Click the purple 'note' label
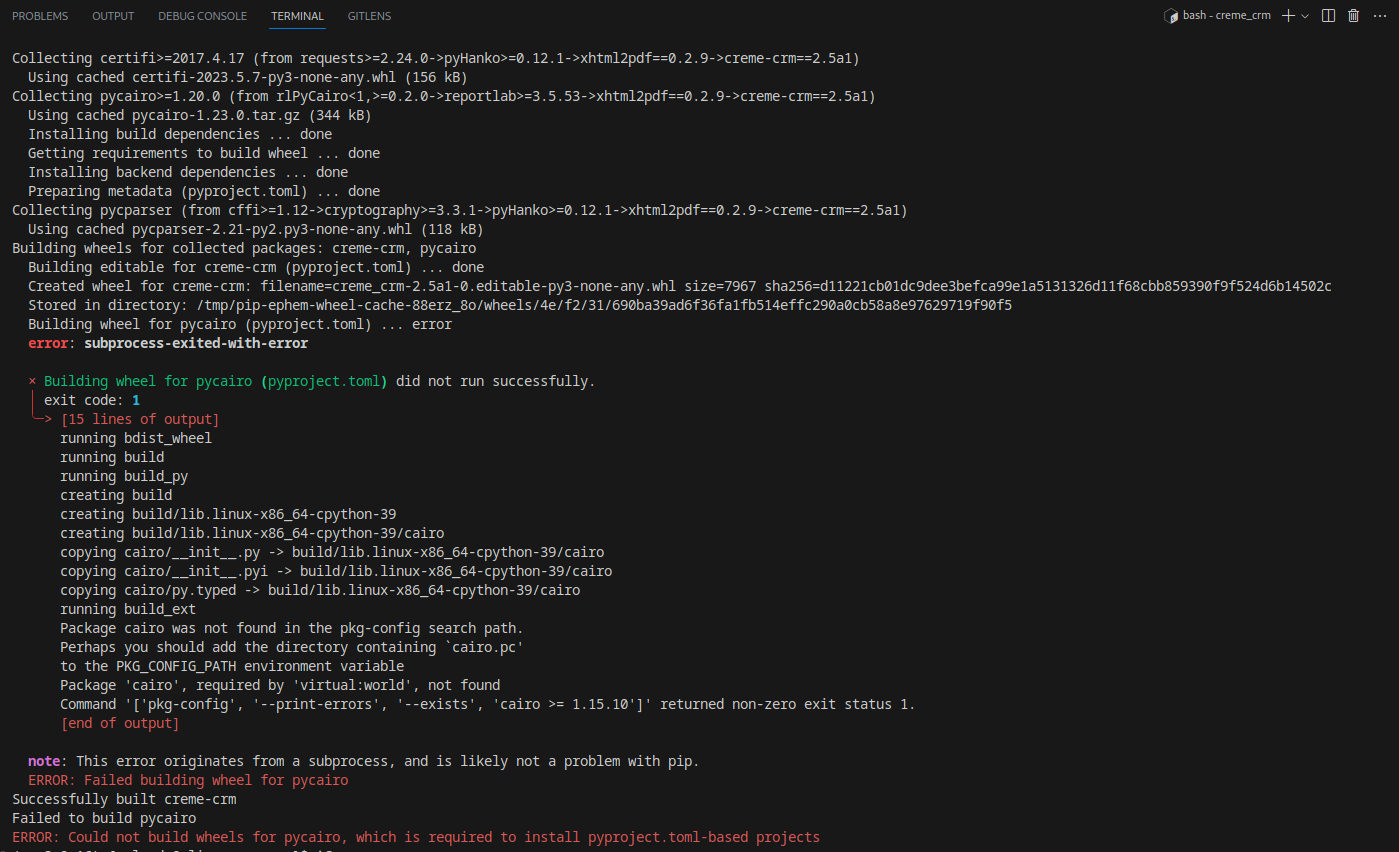Viewport: 1399px width, 852px height. click(x=44, y=761)
